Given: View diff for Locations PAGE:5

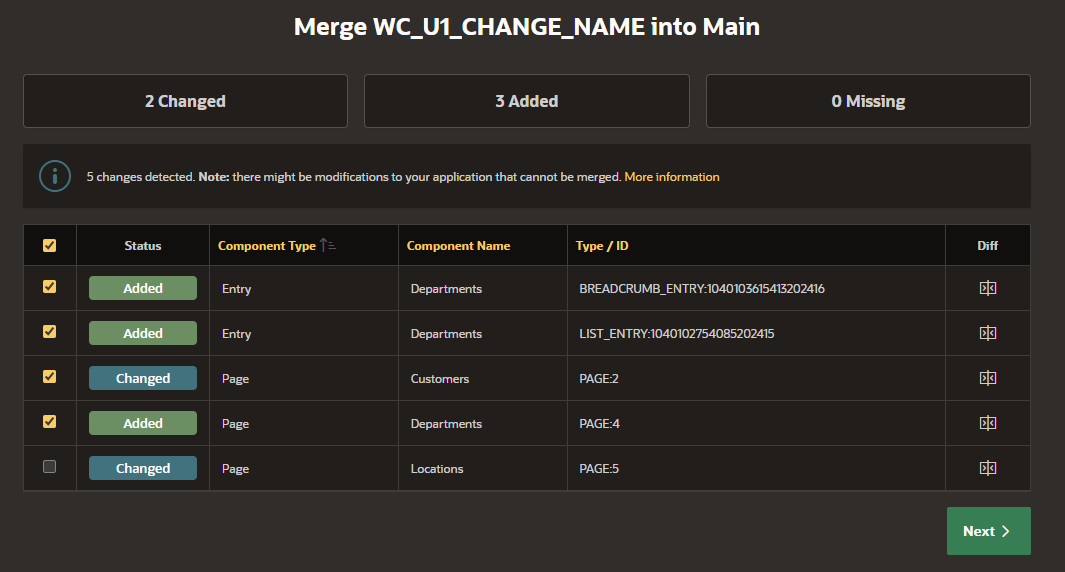Looking at the screenshot, I should click(x=988, y=468).
